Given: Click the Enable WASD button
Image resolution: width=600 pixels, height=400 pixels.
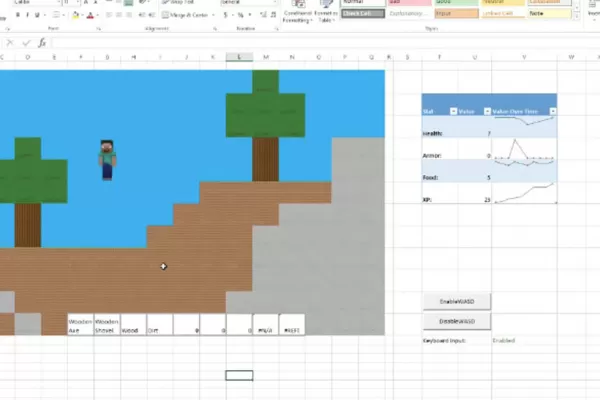Looking at the screenshot, I should (457, 302).
